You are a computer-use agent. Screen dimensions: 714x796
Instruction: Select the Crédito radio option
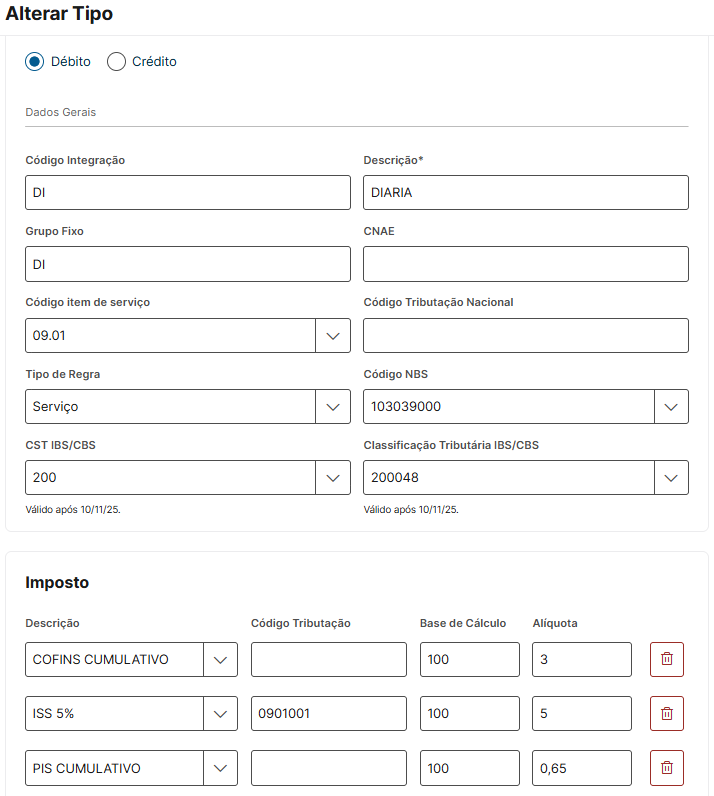click(x=117, y=62)
